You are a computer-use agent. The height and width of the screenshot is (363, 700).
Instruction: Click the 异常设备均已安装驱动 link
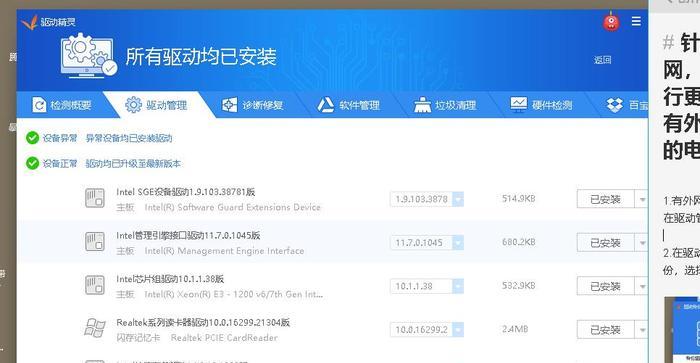(129, 138)
